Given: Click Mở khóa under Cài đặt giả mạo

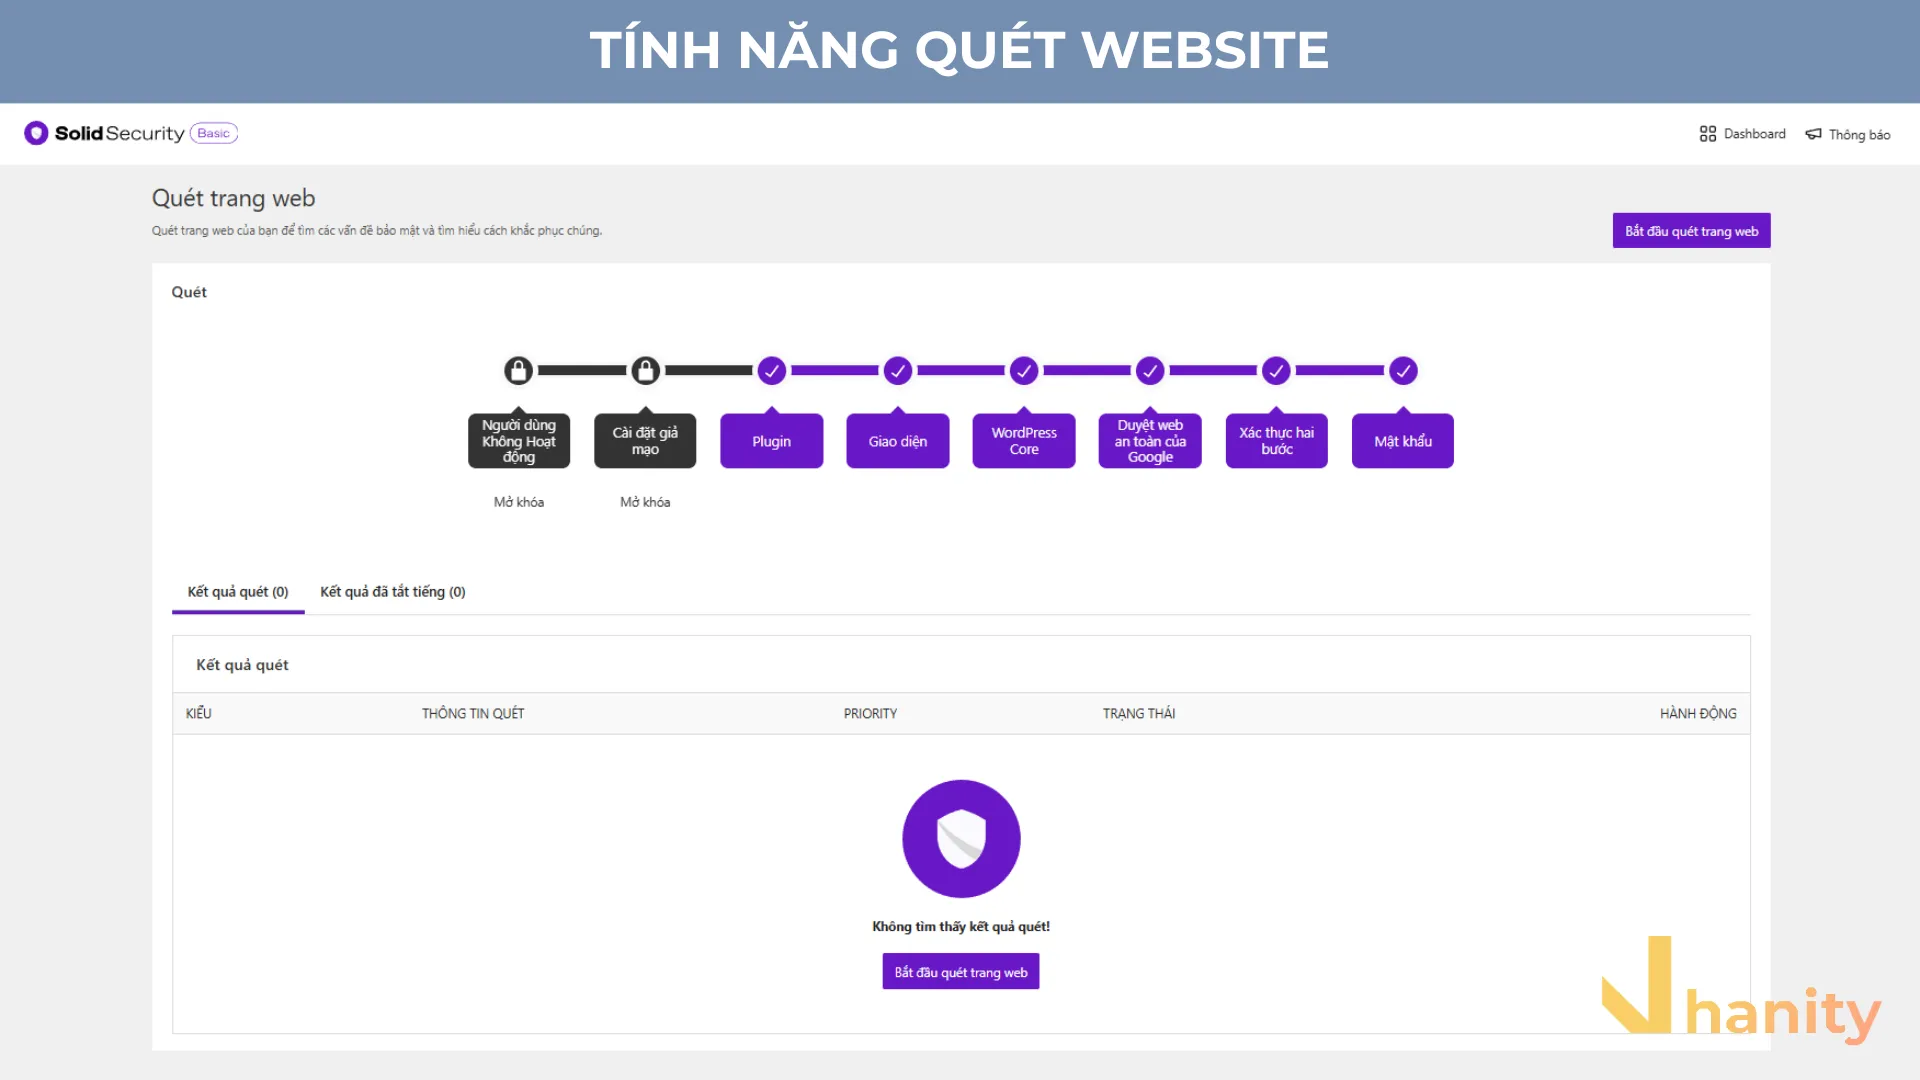Looking at the screenshot, I should point(645,502).
